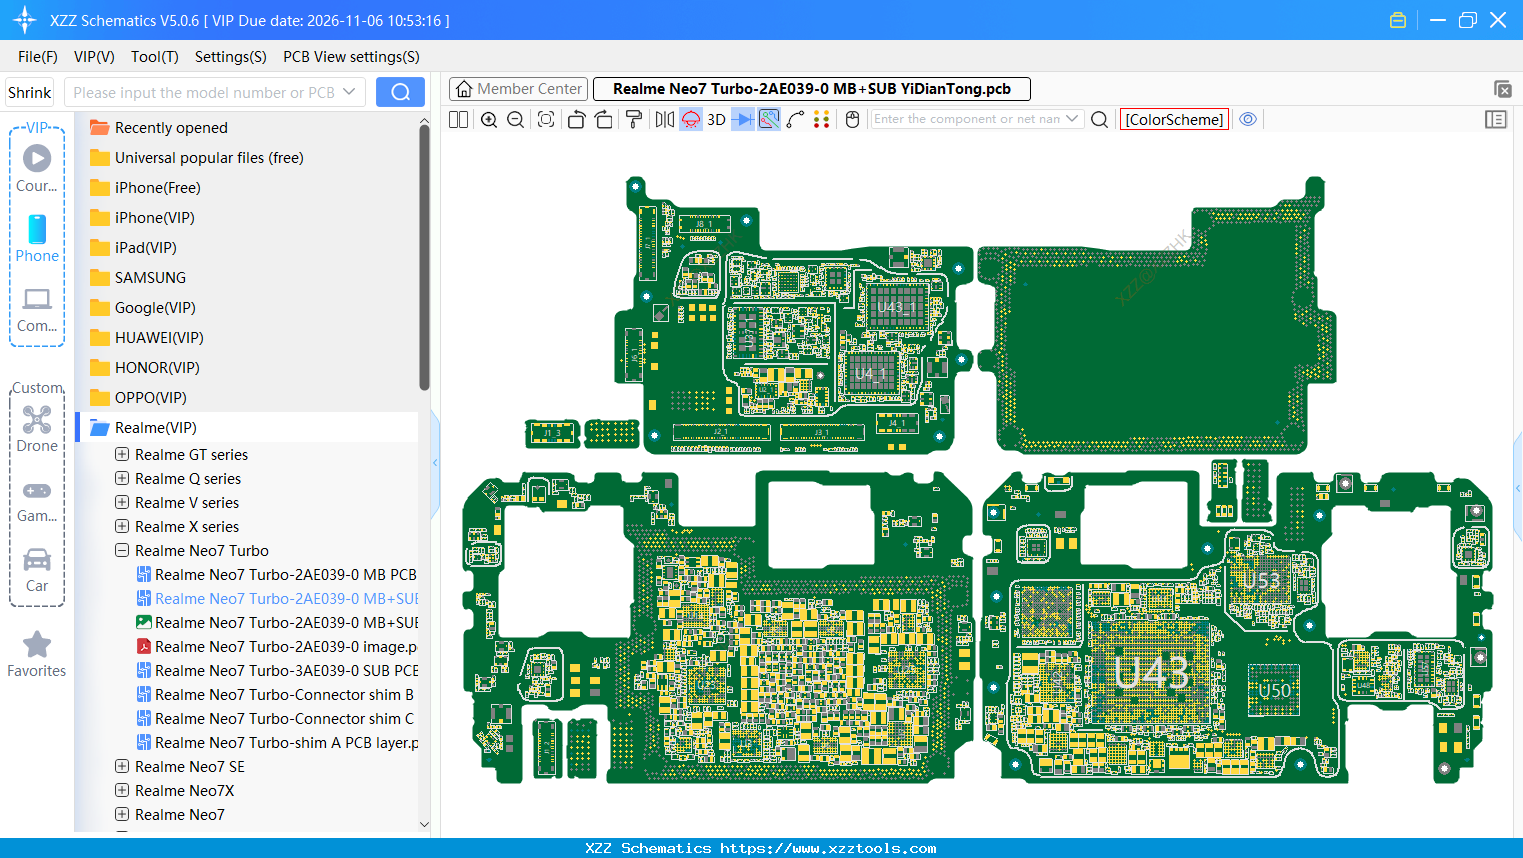Collapse the Realme Neo7 Turbo node
The image size is (1523, 858).
point(122,550)
